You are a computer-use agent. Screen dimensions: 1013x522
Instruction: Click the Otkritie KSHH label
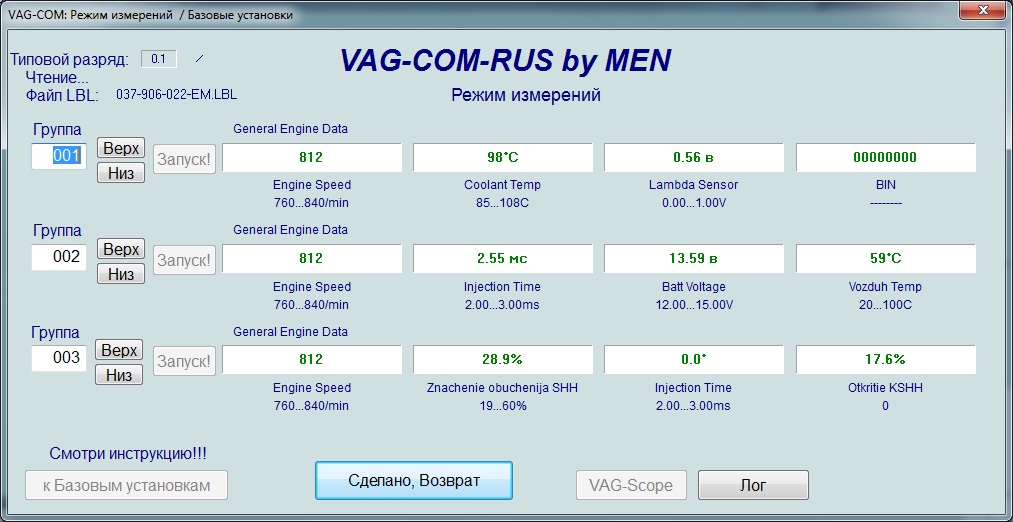click(886, 388)
